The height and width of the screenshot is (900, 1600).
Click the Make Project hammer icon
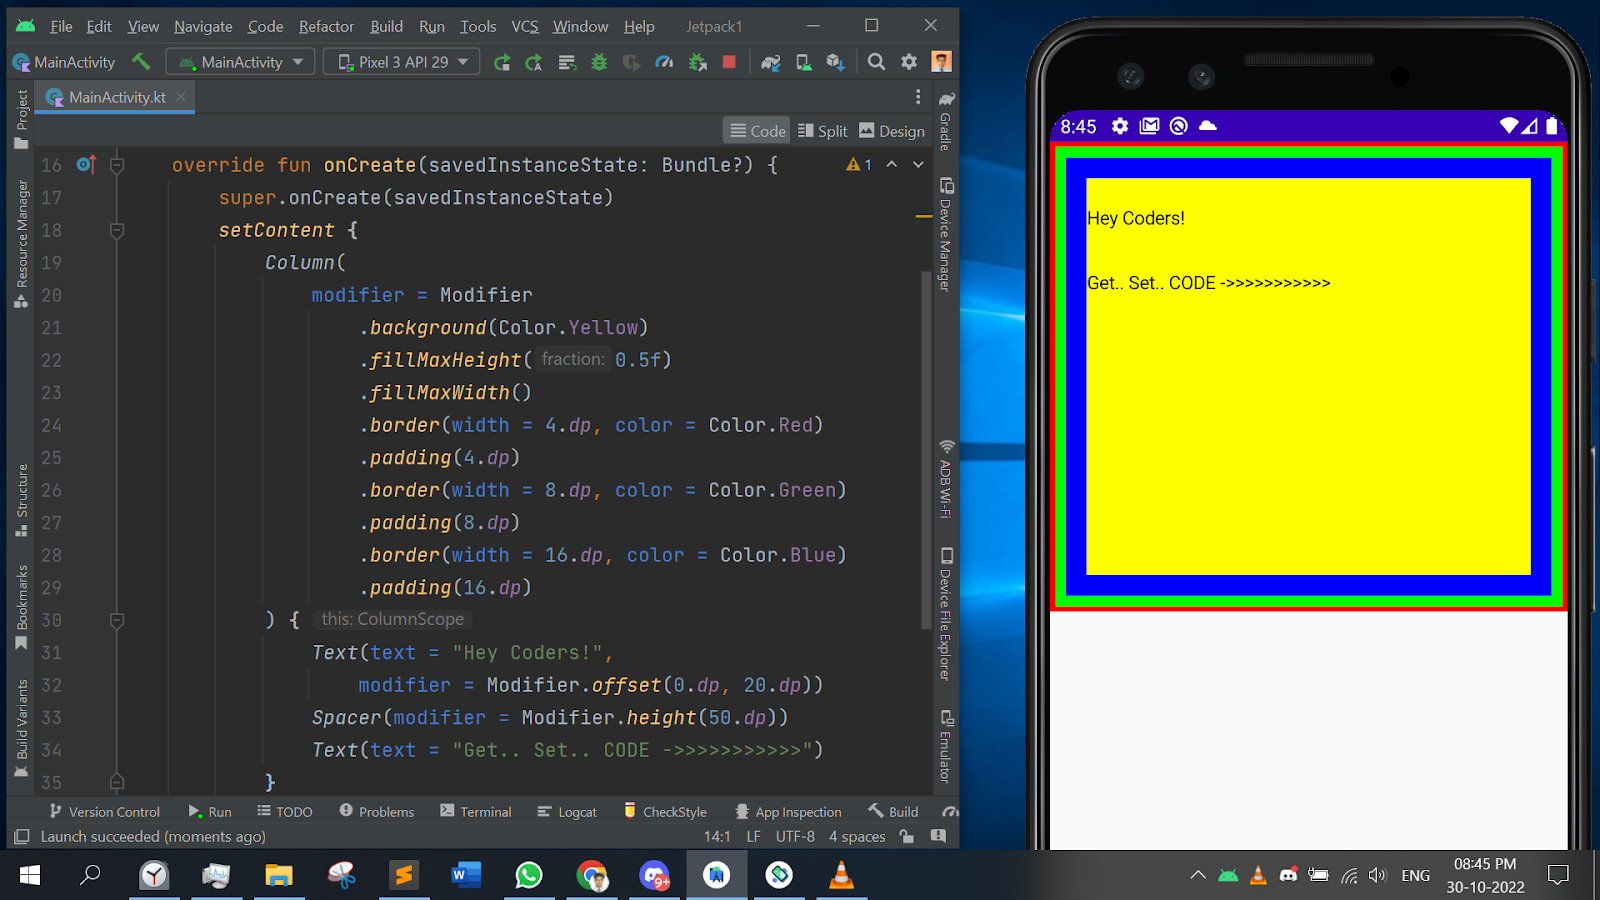141,62
